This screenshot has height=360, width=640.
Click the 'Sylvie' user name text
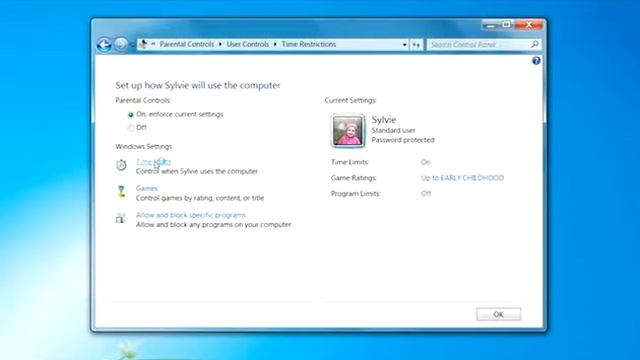(384, 120)
